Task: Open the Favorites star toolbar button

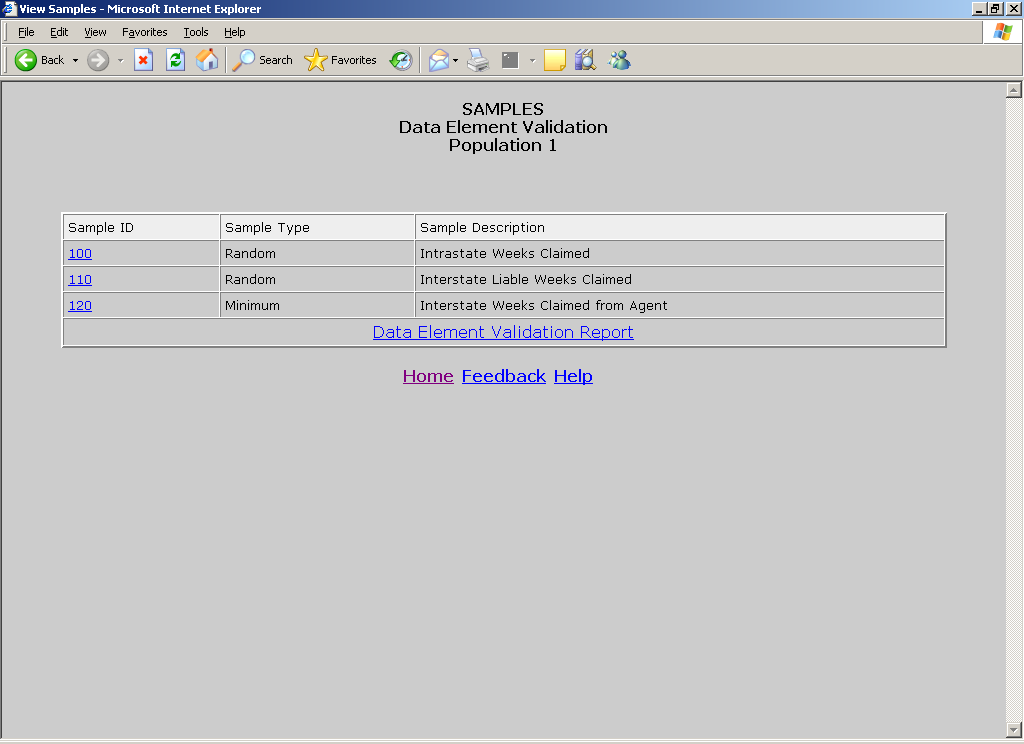Action: pos(340,60)
